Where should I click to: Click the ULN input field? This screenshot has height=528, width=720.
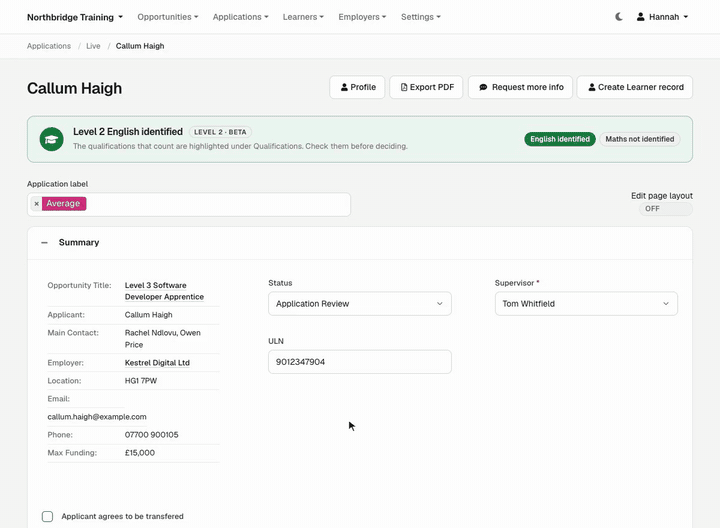coord(360,362)
